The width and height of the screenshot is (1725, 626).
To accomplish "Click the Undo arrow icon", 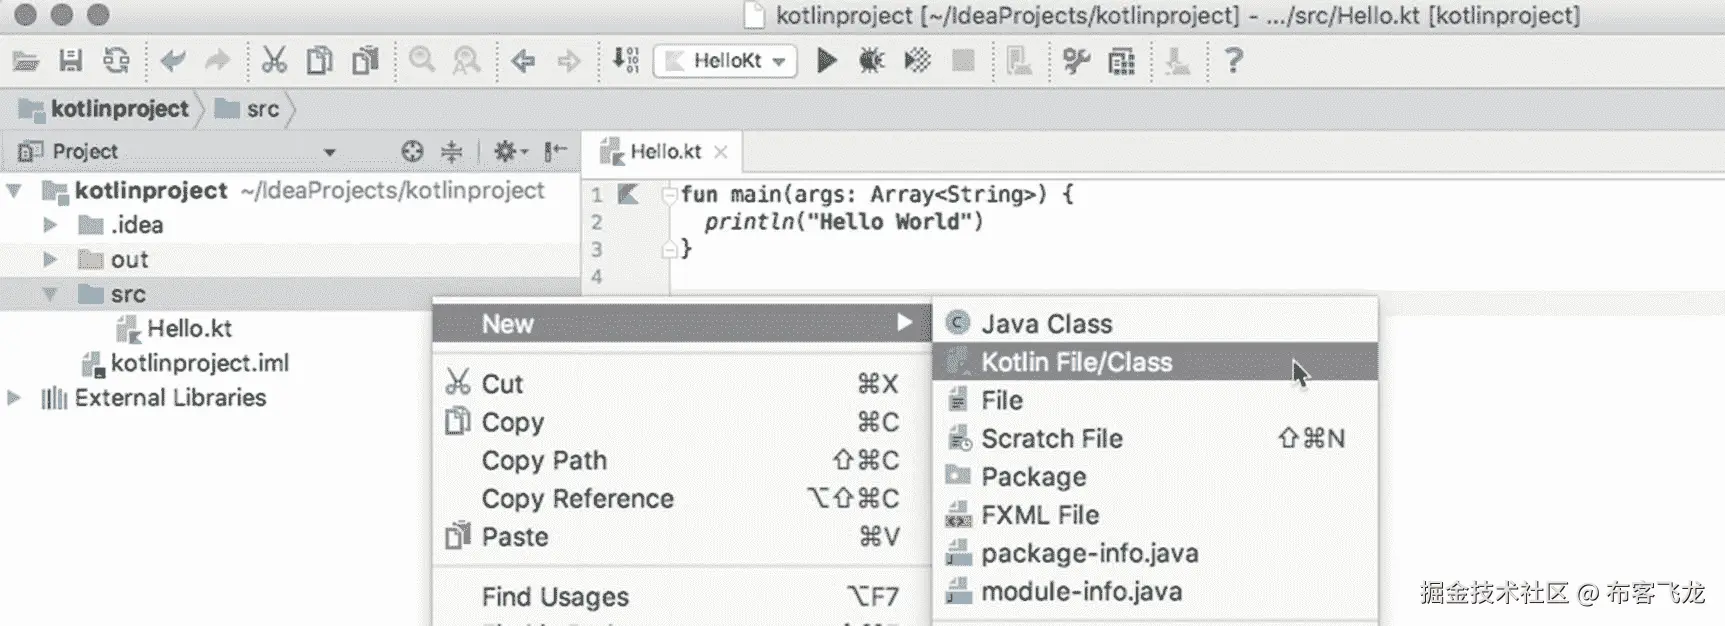I will click(173, 61).
